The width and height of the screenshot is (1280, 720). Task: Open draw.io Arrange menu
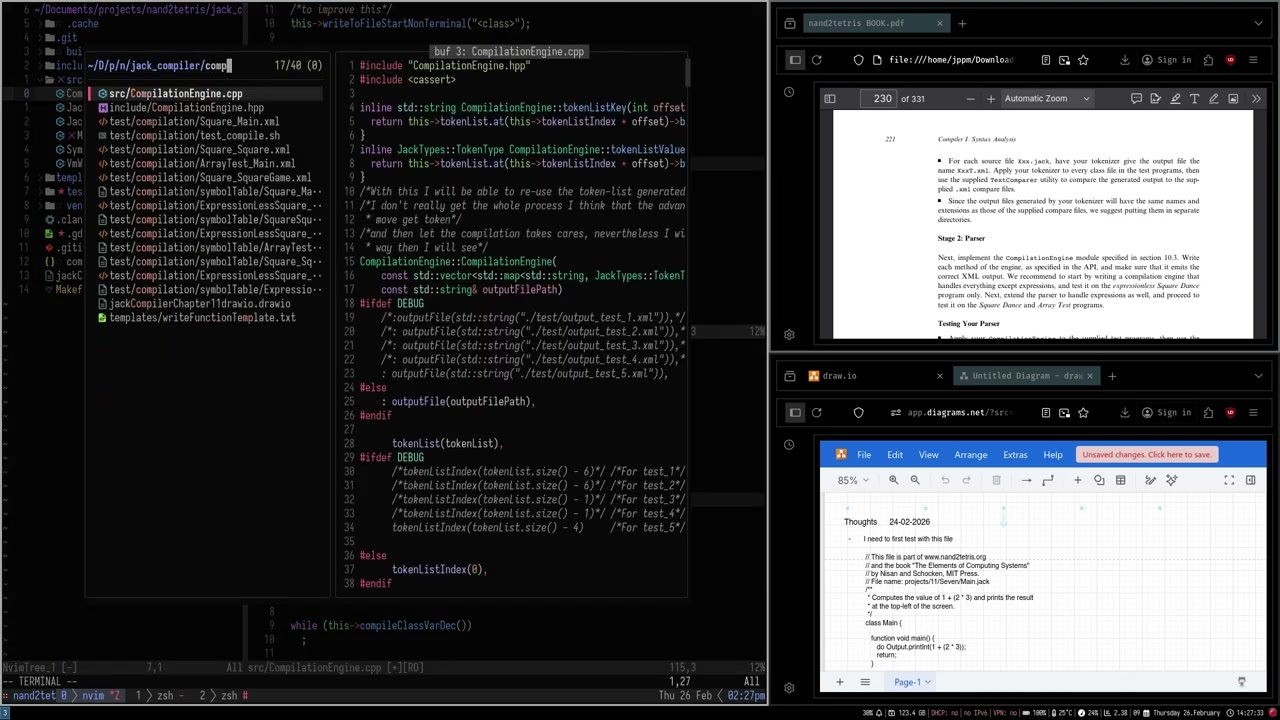coord(971,455)
